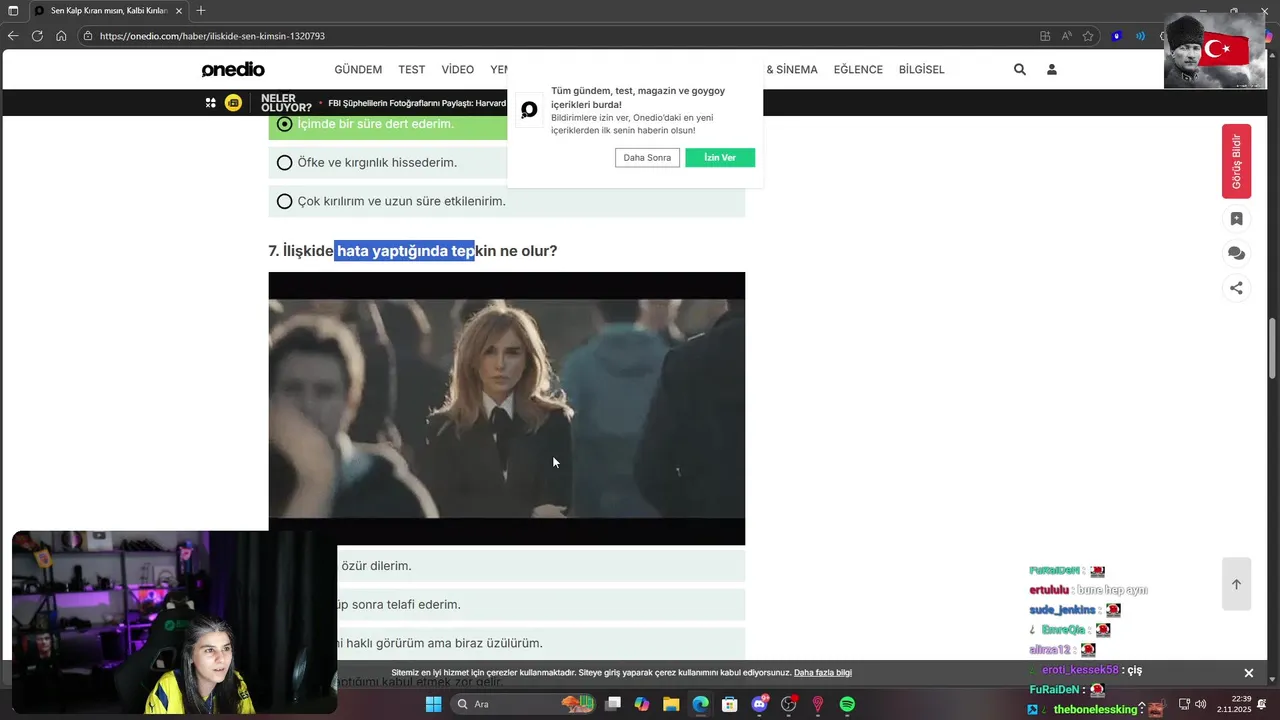Close the cookie notice bar
Viewport: 1280px width, 720px height.
click(1248, 673)
